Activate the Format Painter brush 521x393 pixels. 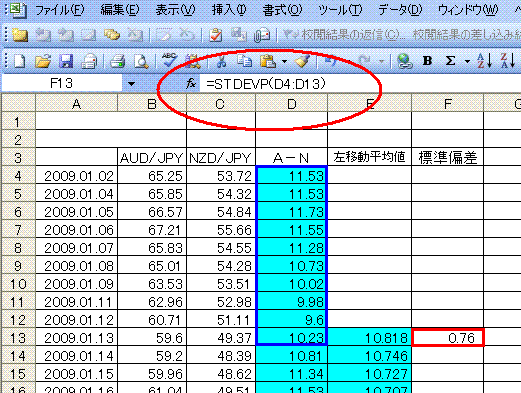pyautogui.click(x=302, y=61)
